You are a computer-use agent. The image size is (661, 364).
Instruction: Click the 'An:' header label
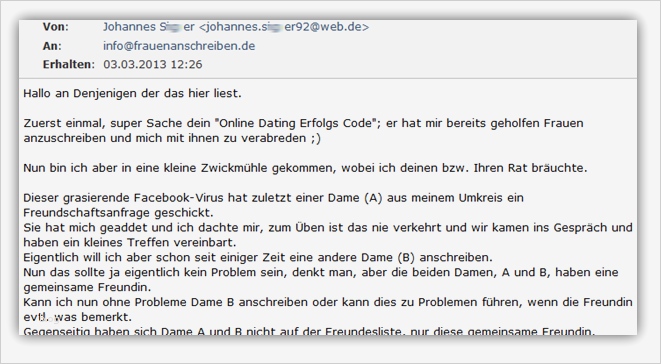tap(52, 46)
